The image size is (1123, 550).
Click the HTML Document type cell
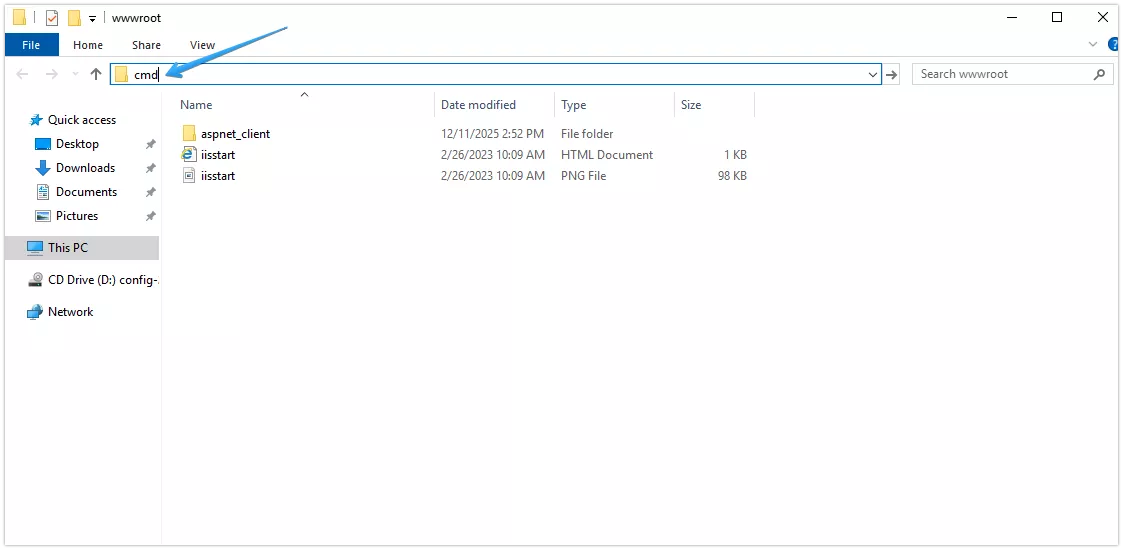pyautogui.click(x=607, y=155)
